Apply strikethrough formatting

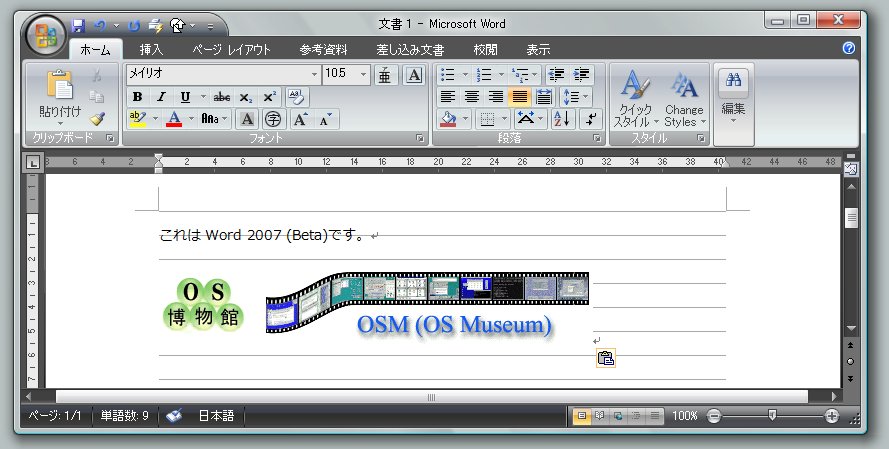click(222, 98)
